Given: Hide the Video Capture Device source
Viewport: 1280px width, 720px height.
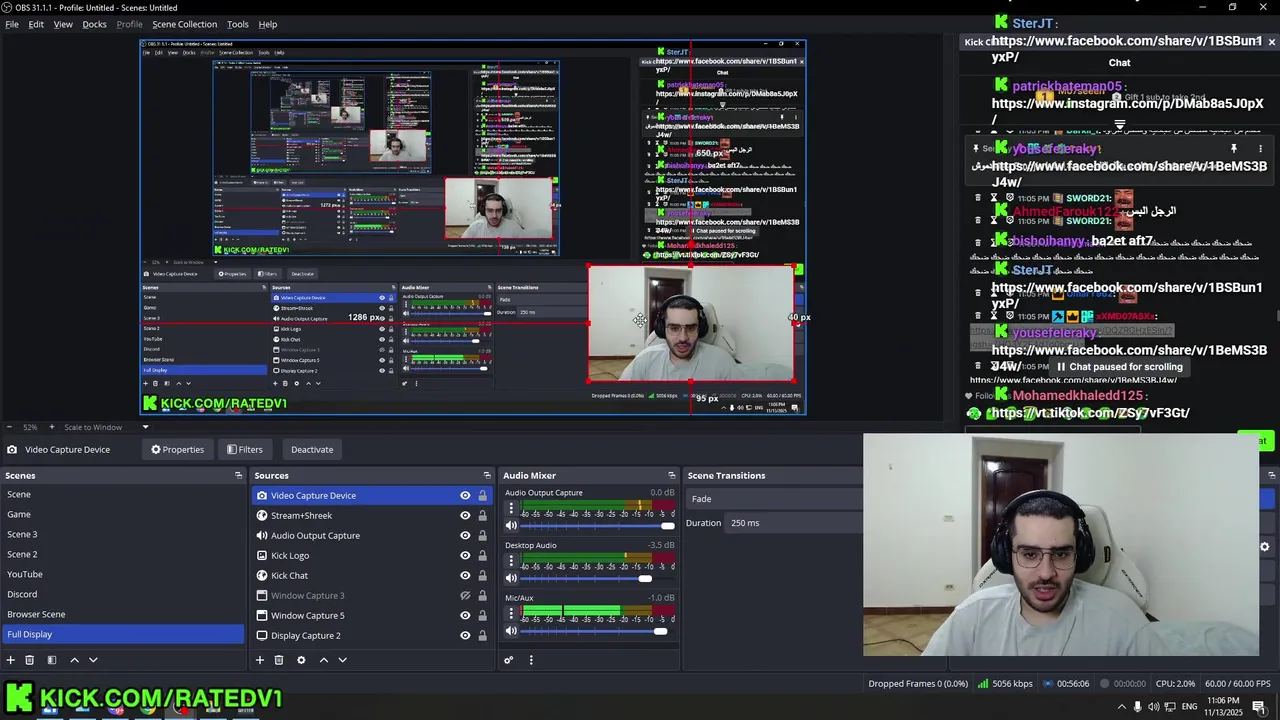Looking at the screenshot, I should point(465,496).
